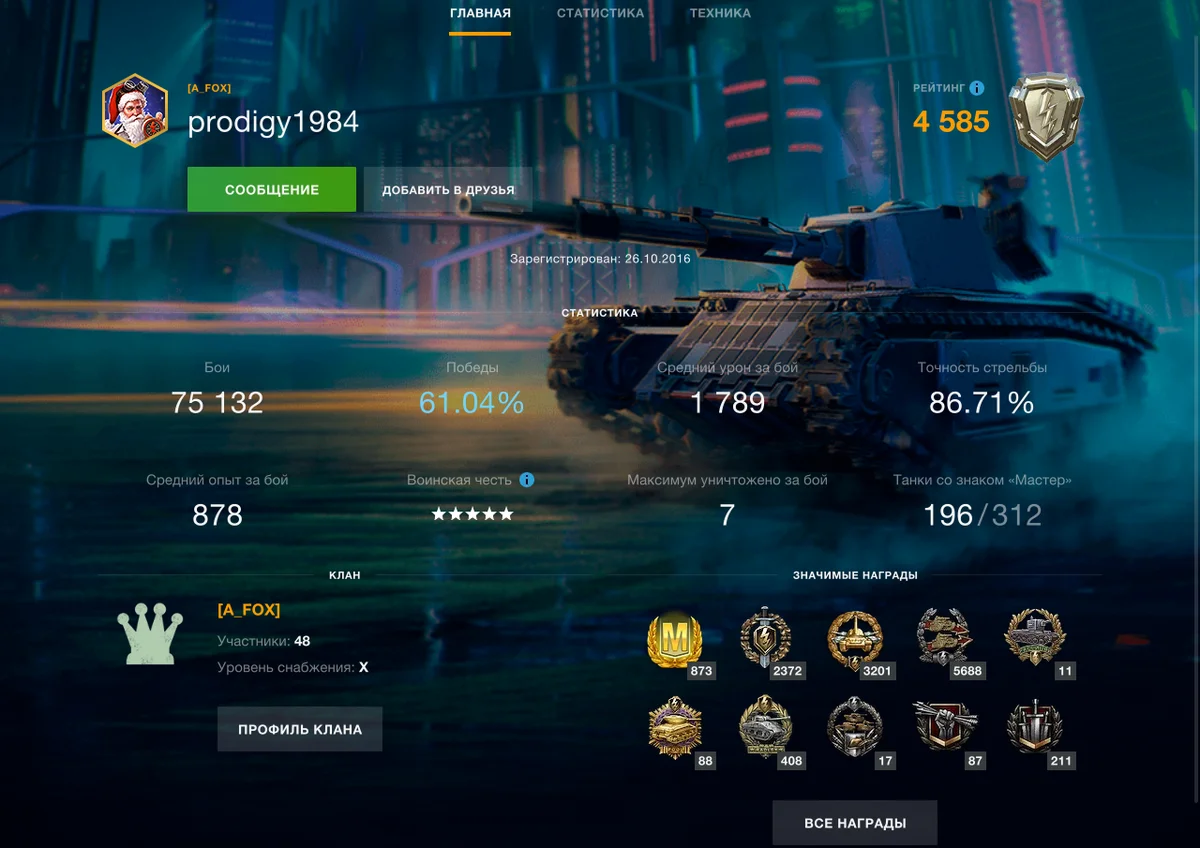Open the award showing count 408
Viewport: 1200px width, 848px height.
coord(766,730)
